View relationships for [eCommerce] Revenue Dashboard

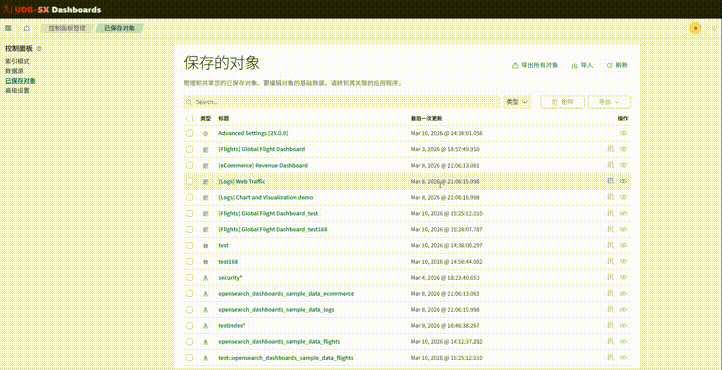click(x=623, y=165)
